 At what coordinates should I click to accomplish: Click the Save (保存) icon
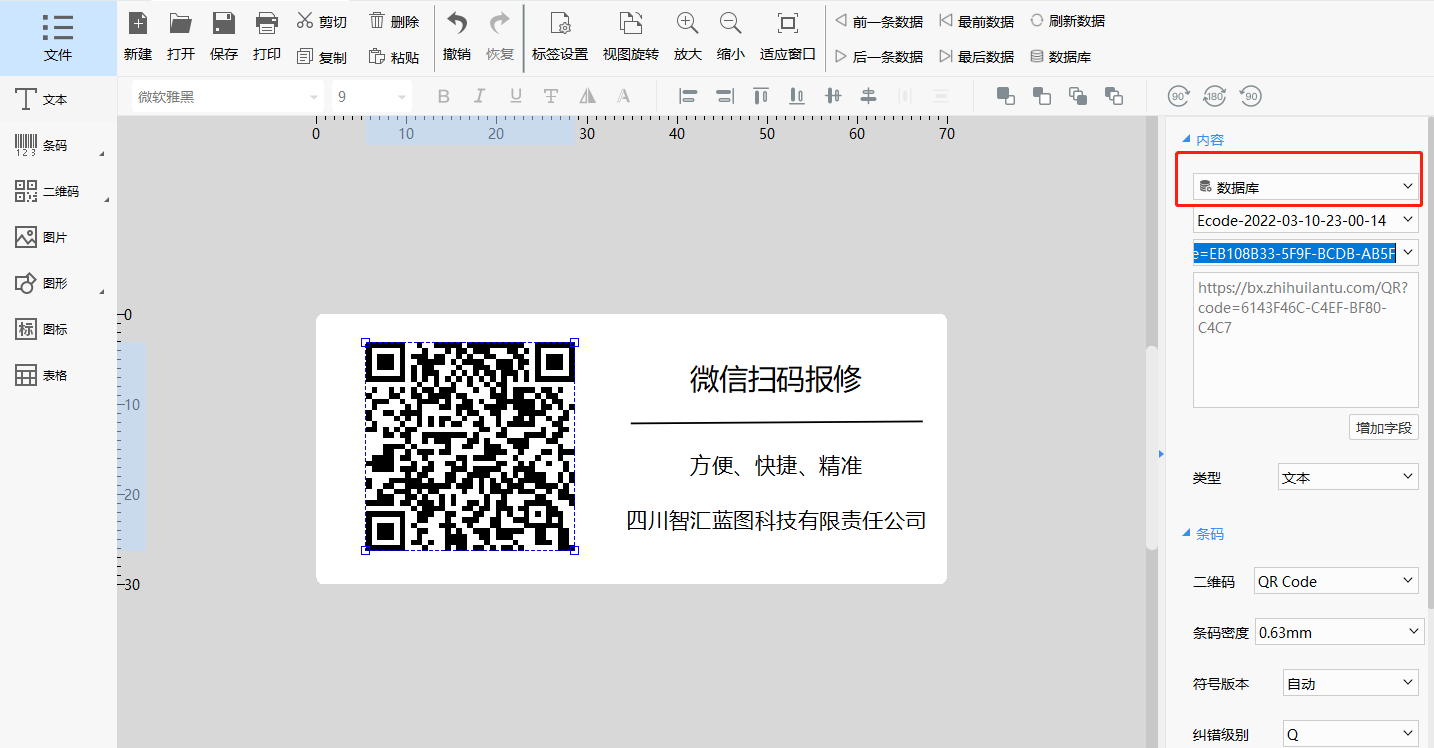(224, 37)
